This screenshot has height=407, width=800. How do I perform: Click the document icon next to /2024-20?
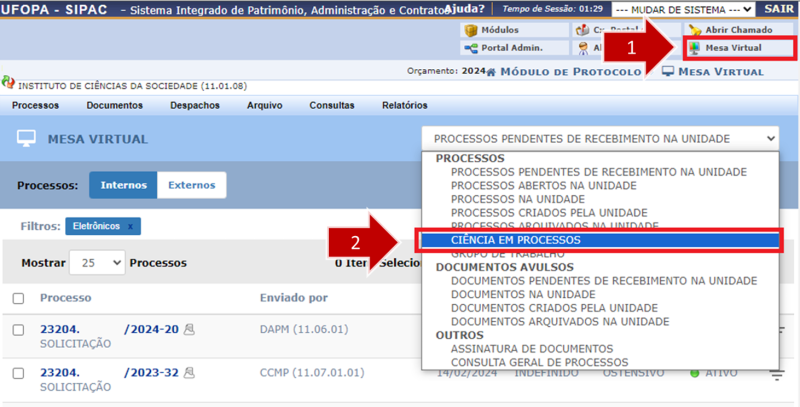click(x=189, y=329)
